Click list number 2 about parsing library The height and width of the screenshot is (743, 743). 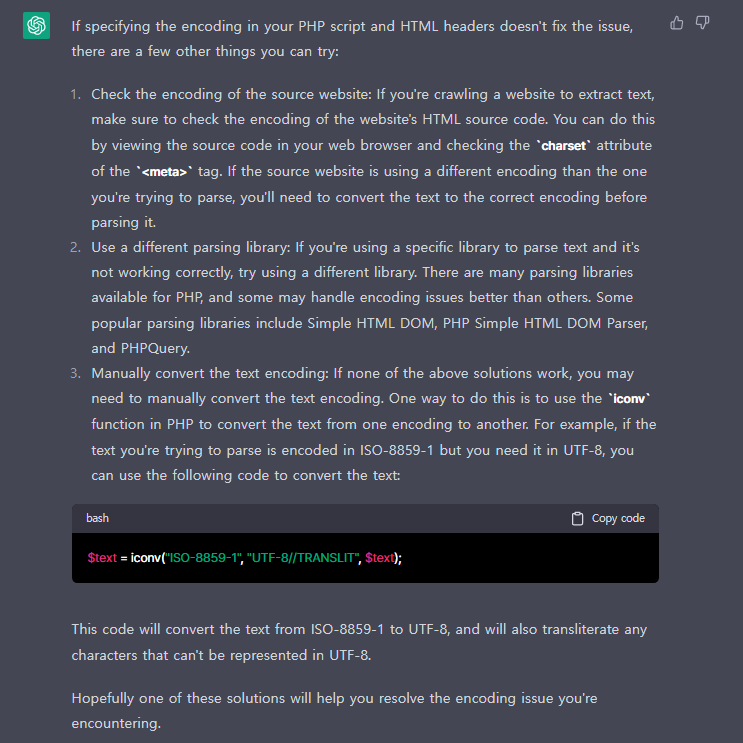click(76, 247)
